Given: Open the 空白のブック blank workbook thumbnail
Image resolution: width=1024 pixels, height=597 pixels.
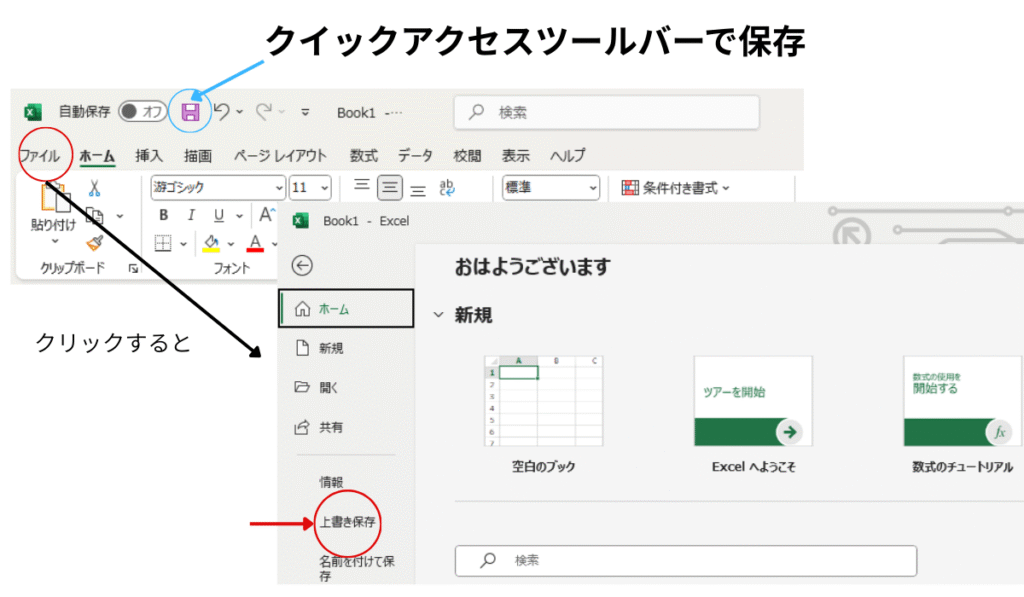Looking at the screenshot, I should click(x=543, y=400).
